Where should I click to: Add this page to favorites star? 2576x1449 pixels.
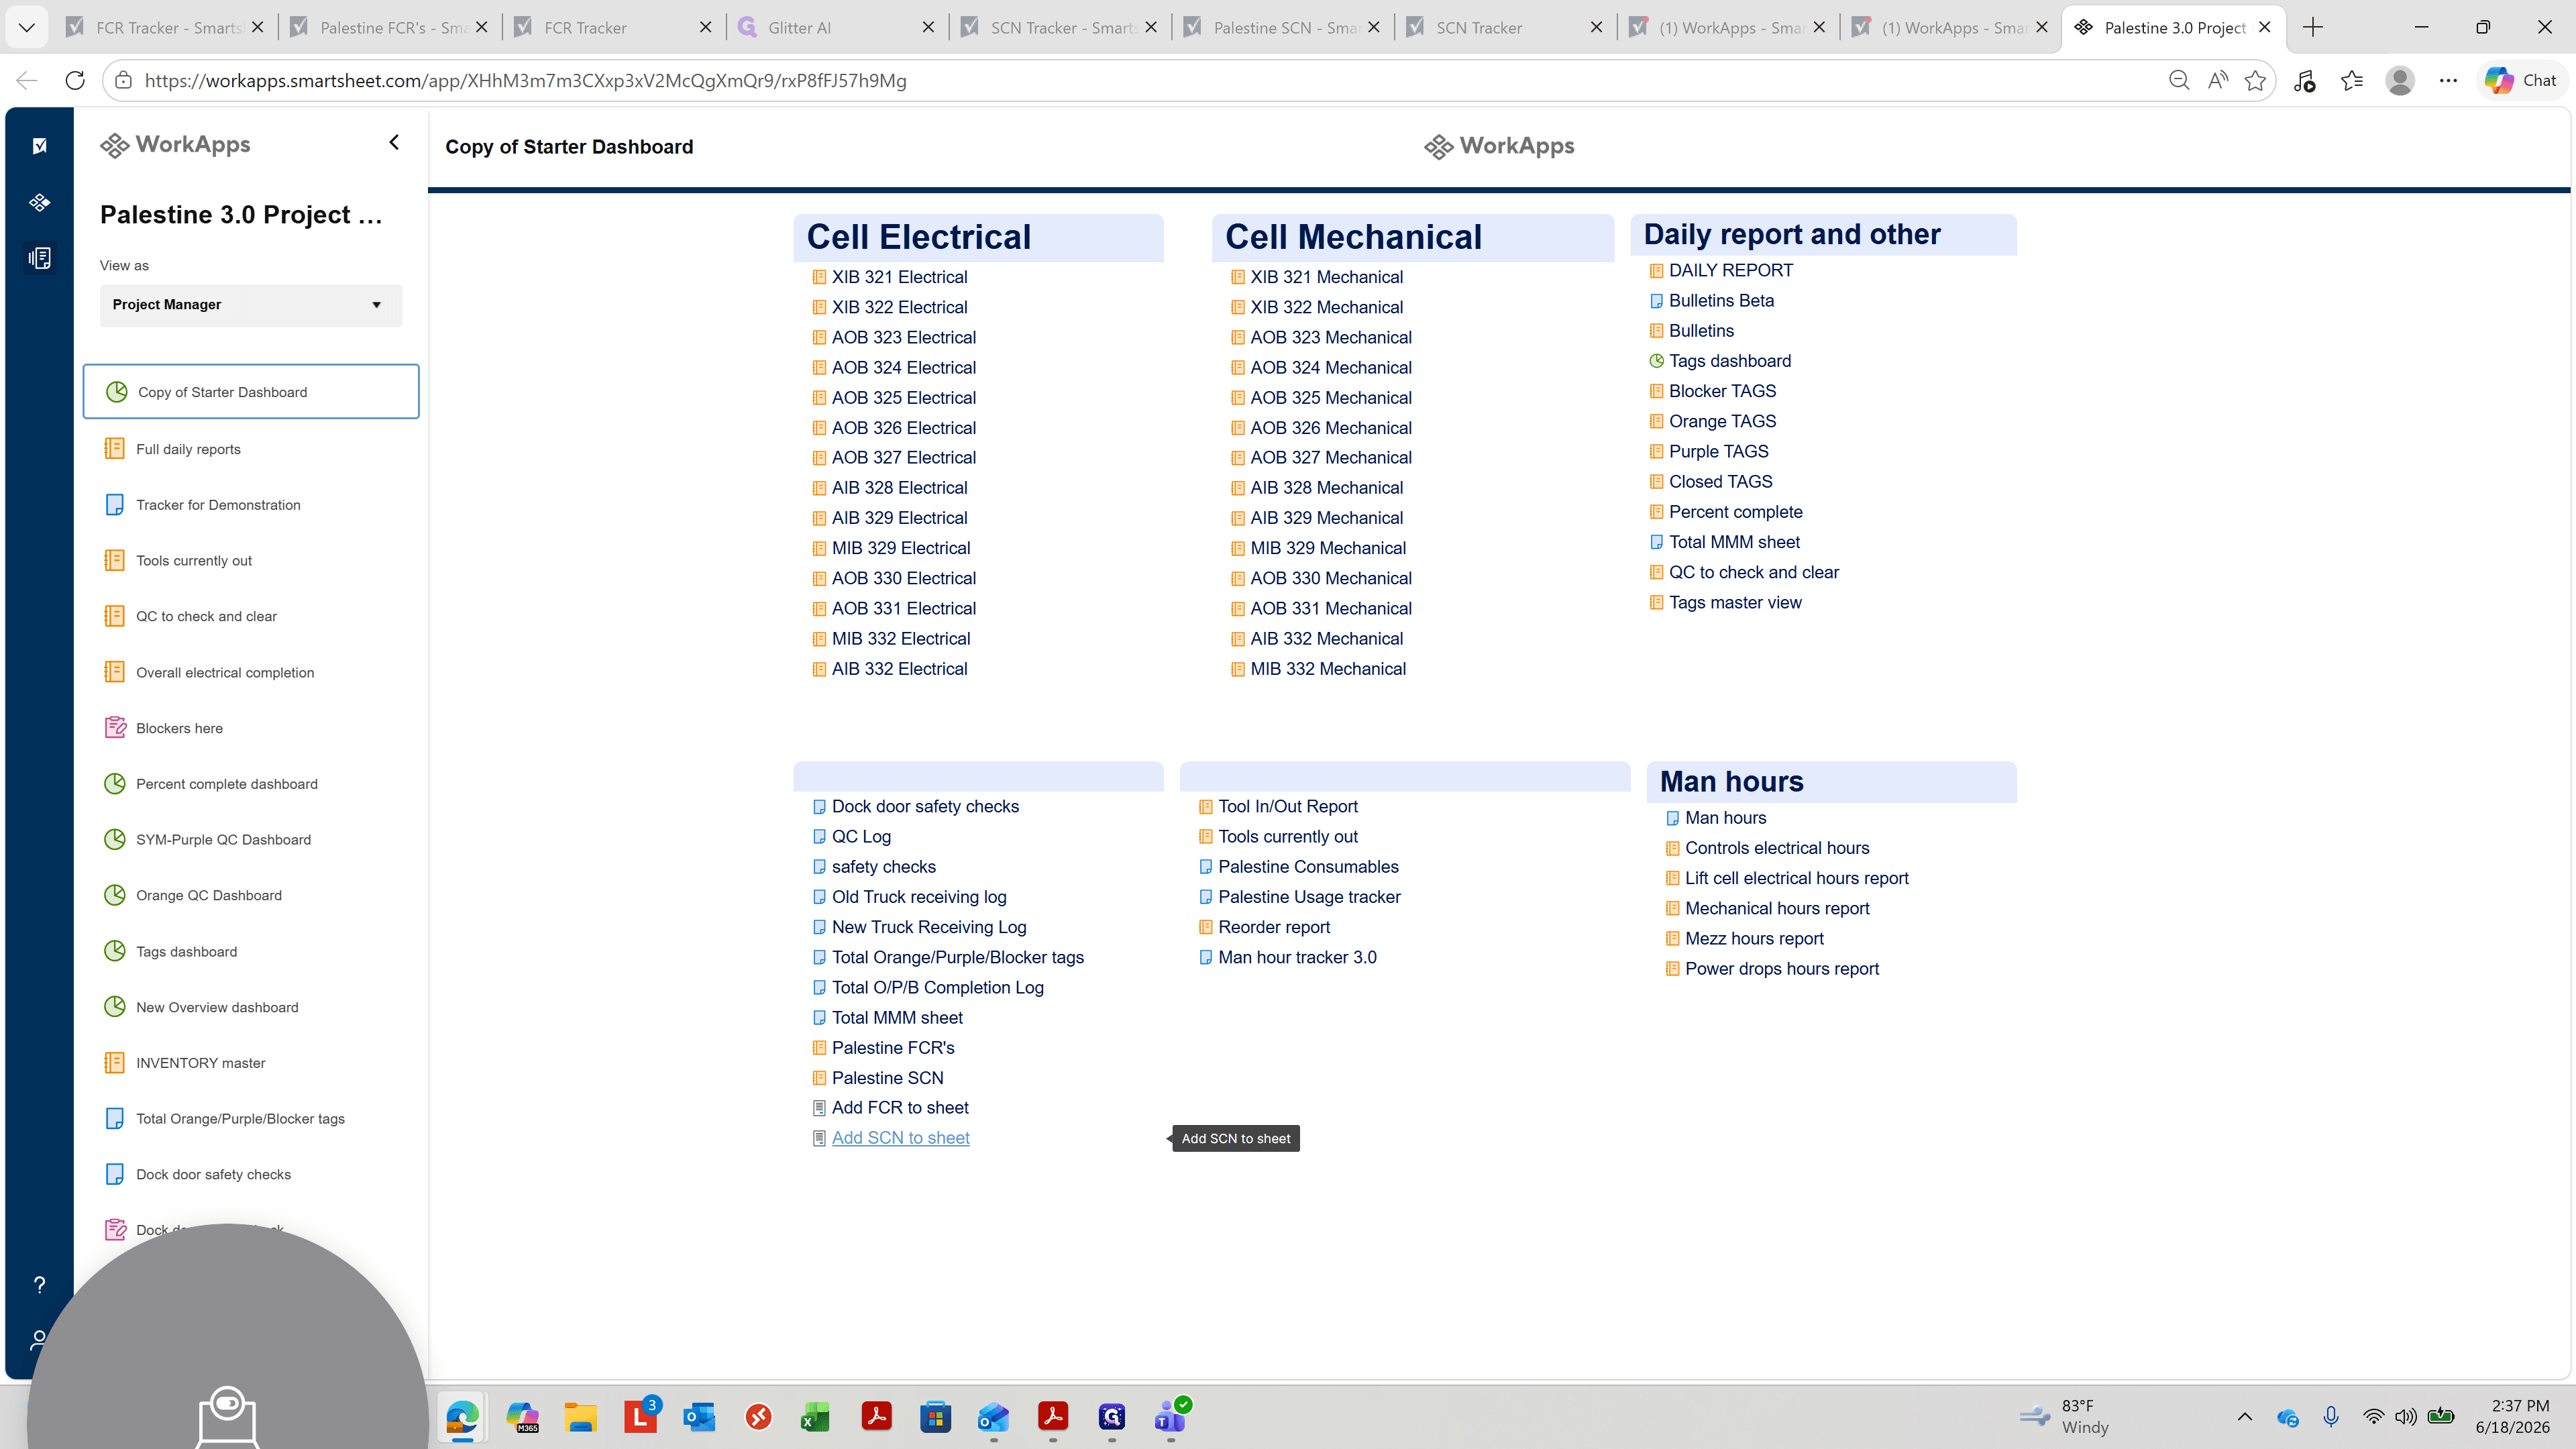(x=2255, y=80)
